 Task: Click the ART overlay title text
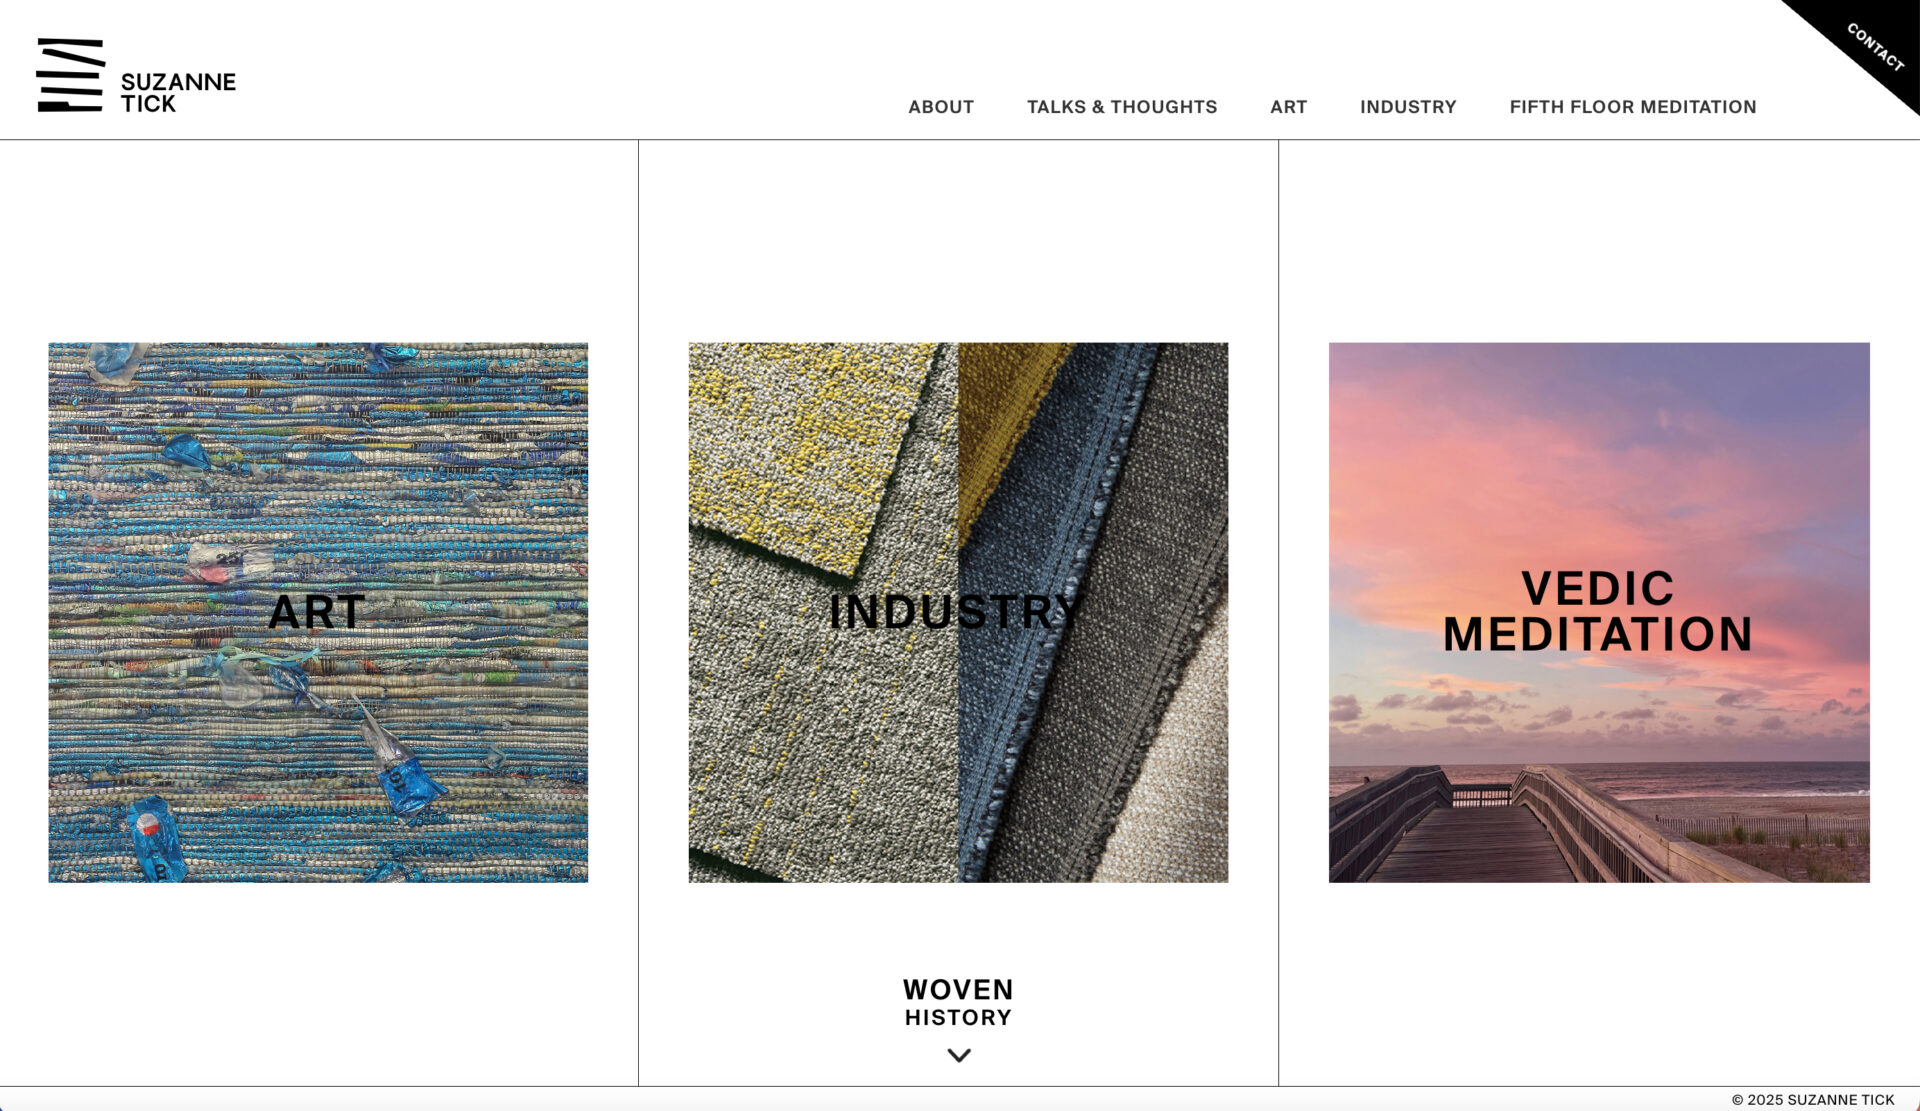317,612
